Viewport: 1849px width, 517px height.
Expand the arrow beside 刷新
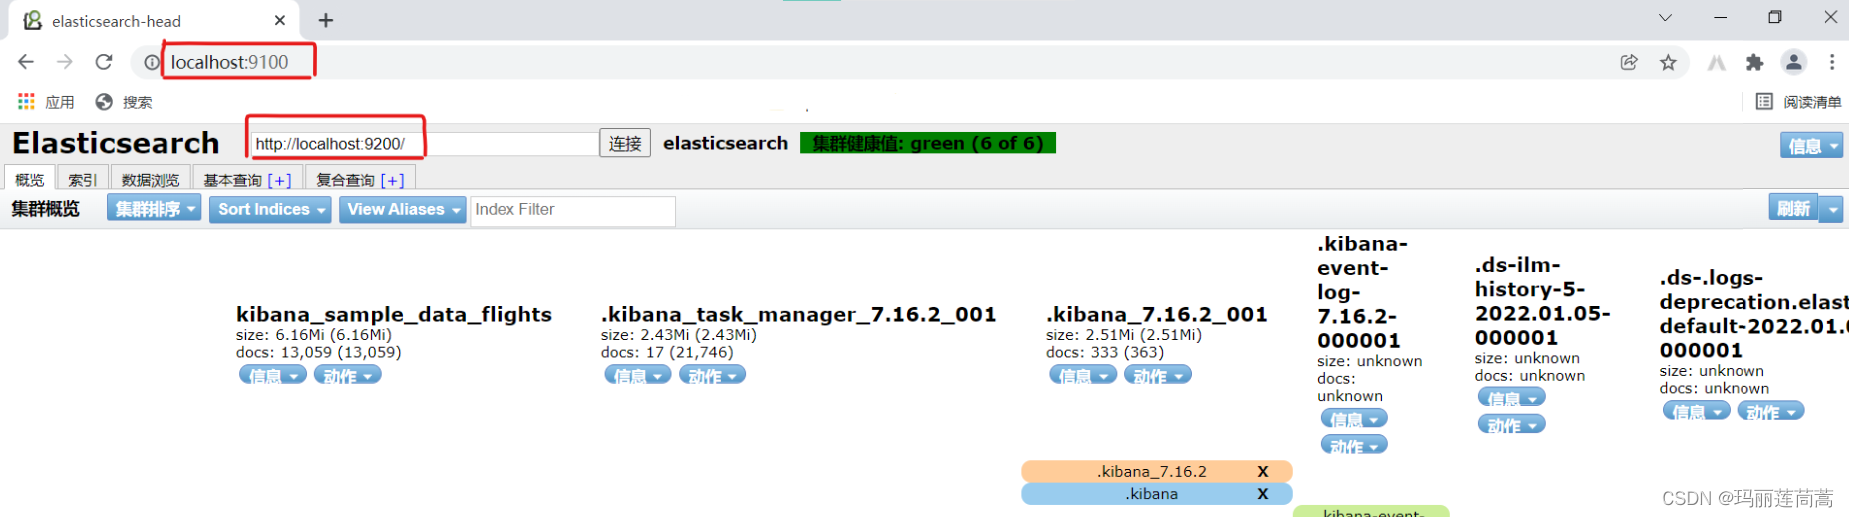pos(1832,209)
